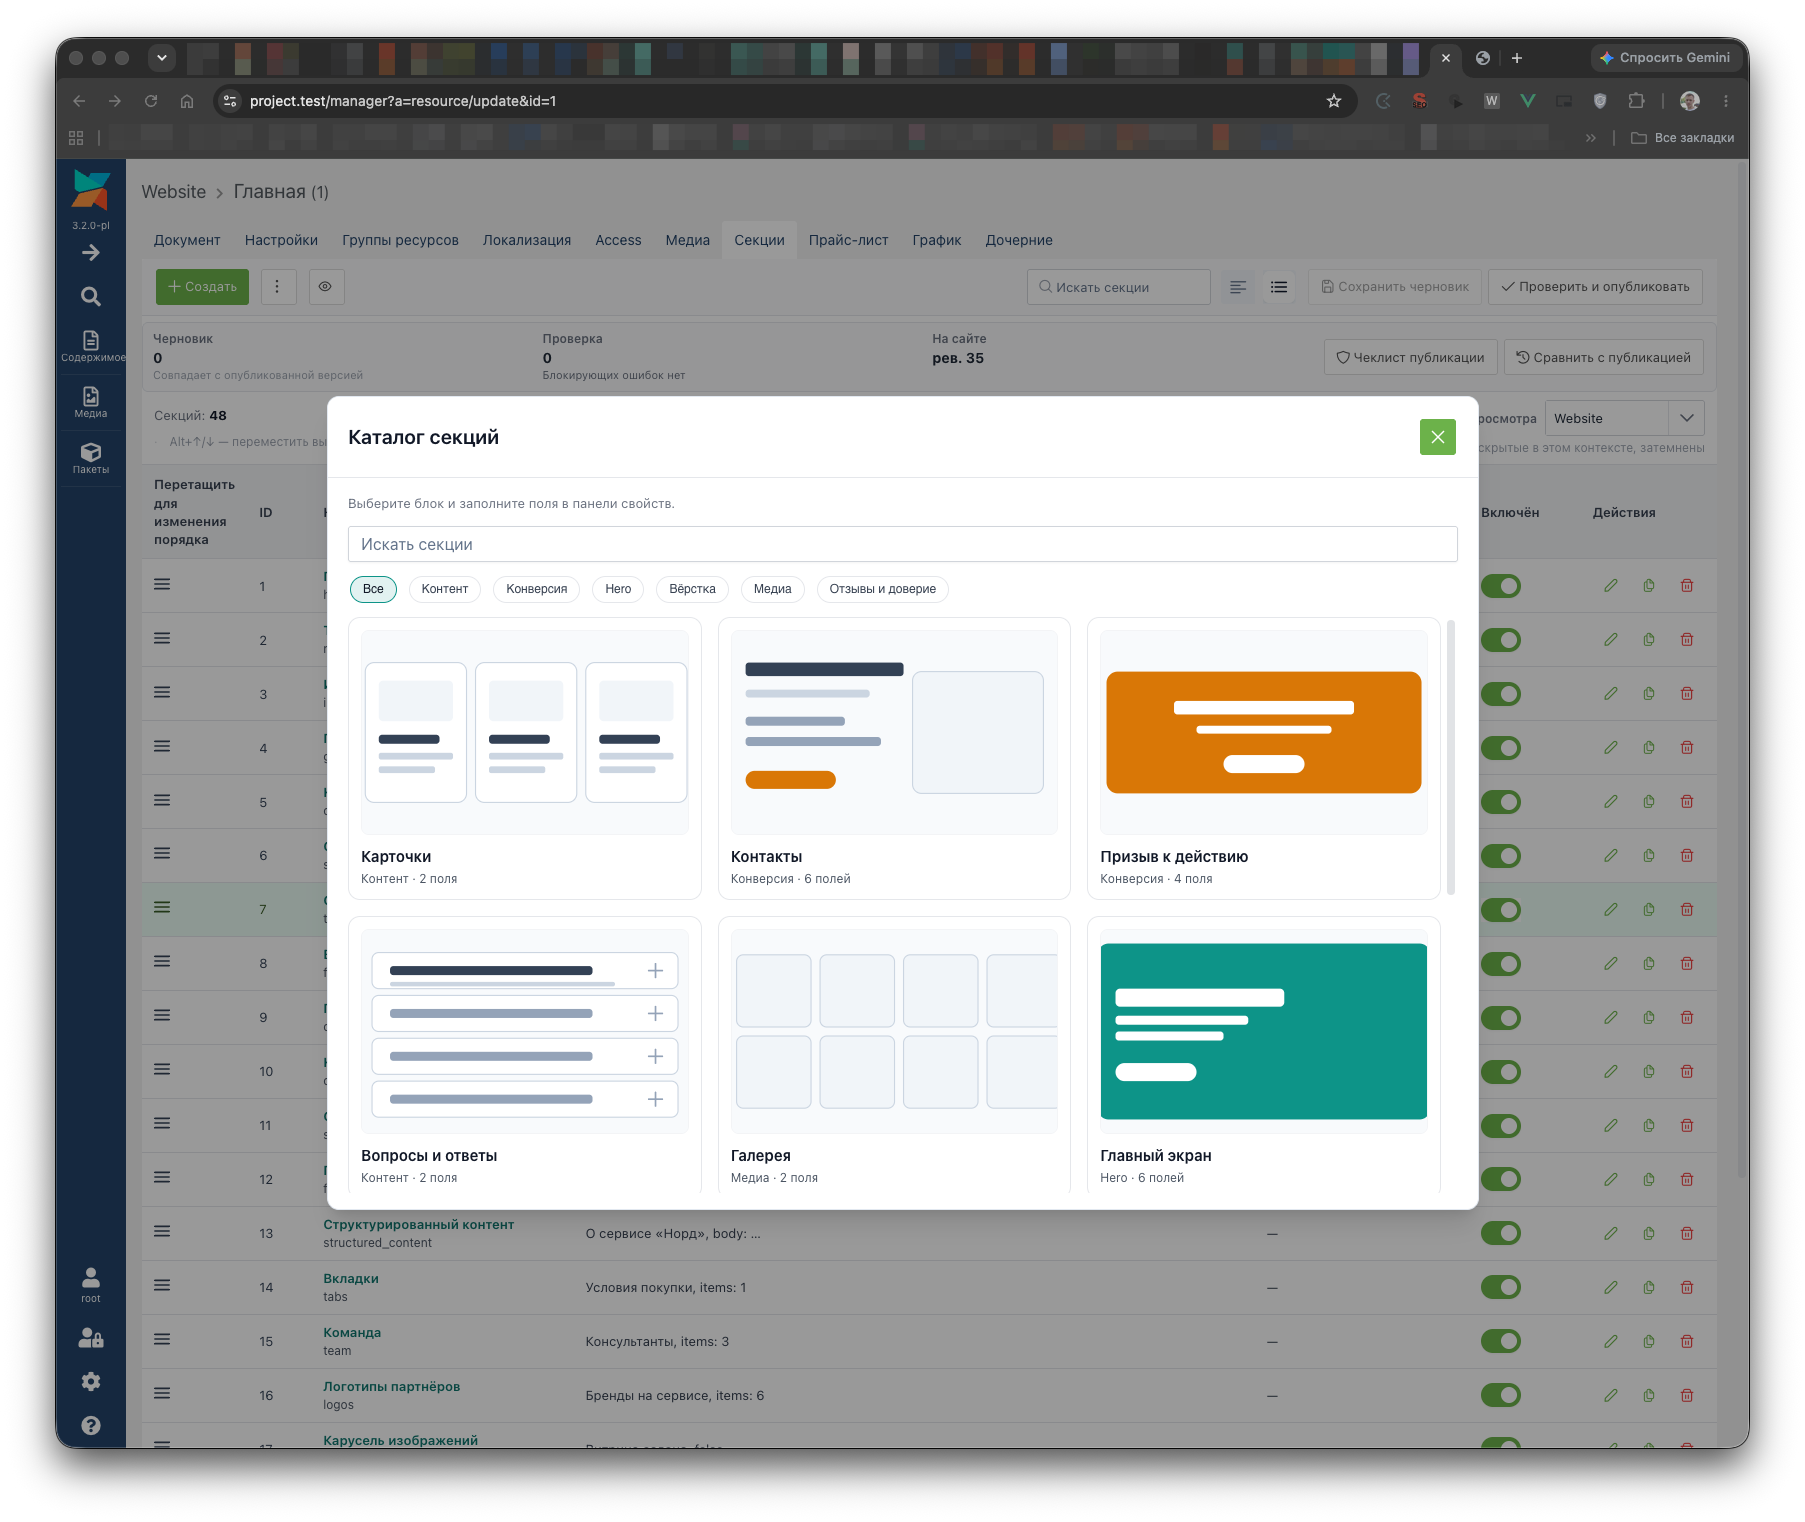Screen dimensions: 1805x1522
Task: Switch to compact list view icon
Action: tap(1279, 287)
